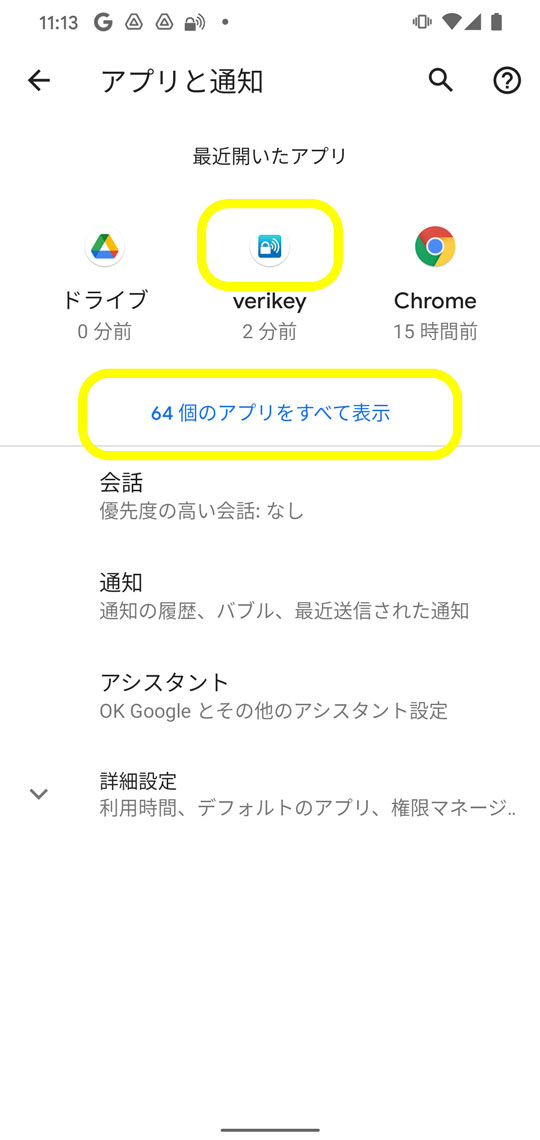The image size is (540, 1140).
Task: Open the 通知 notifications settings
Action: (270, 595)
